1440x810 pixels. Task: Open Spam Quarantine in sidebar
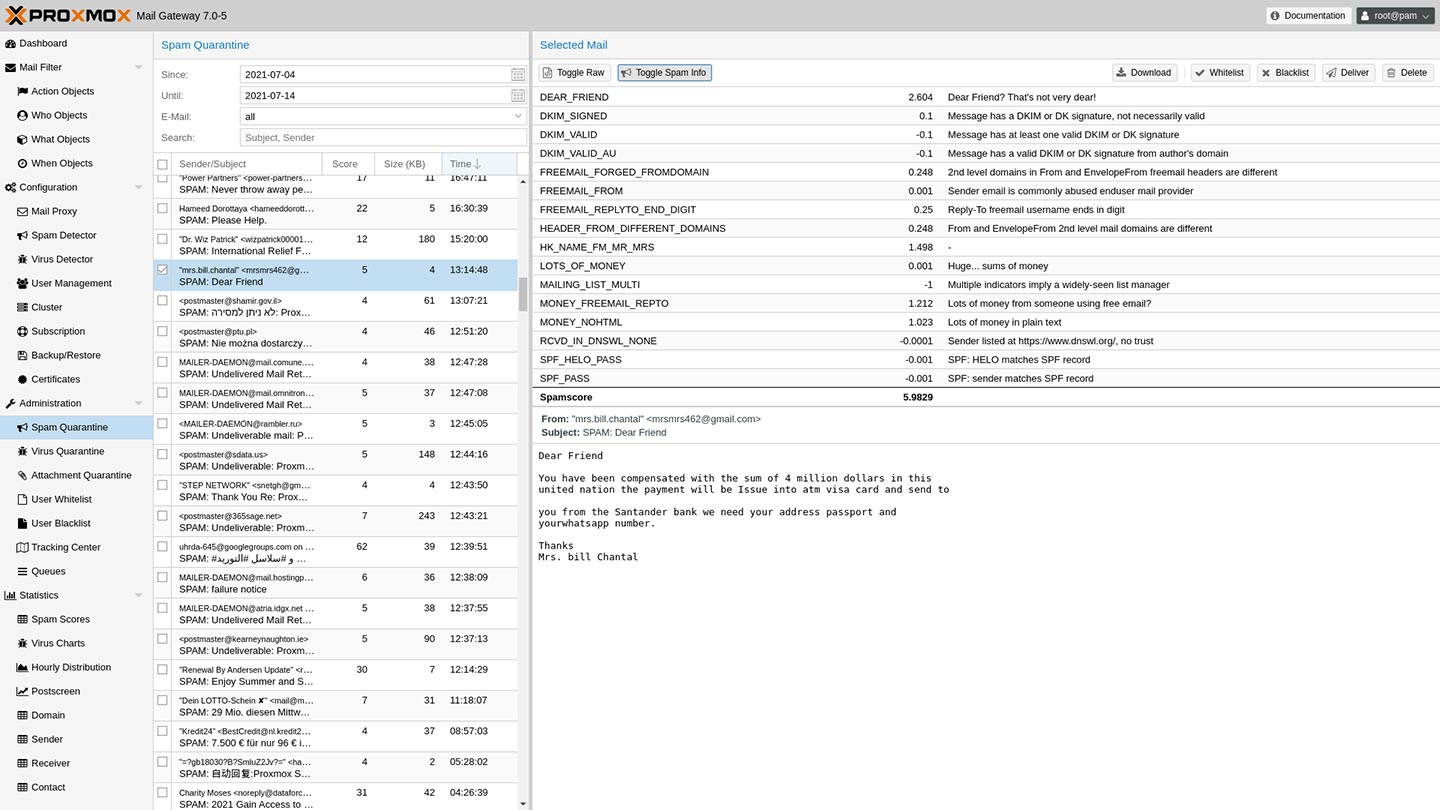tap(76, 427)
